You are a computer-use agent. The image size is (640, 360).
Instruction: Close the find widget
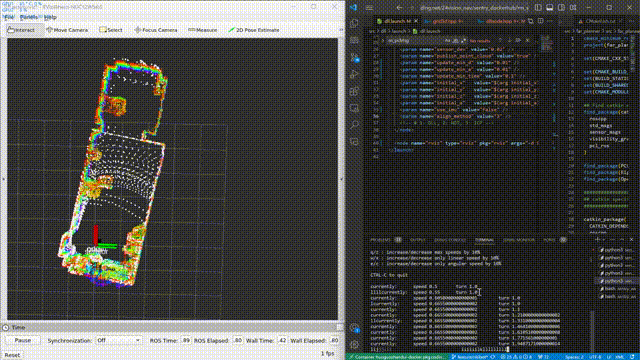[x=527, y=40]
